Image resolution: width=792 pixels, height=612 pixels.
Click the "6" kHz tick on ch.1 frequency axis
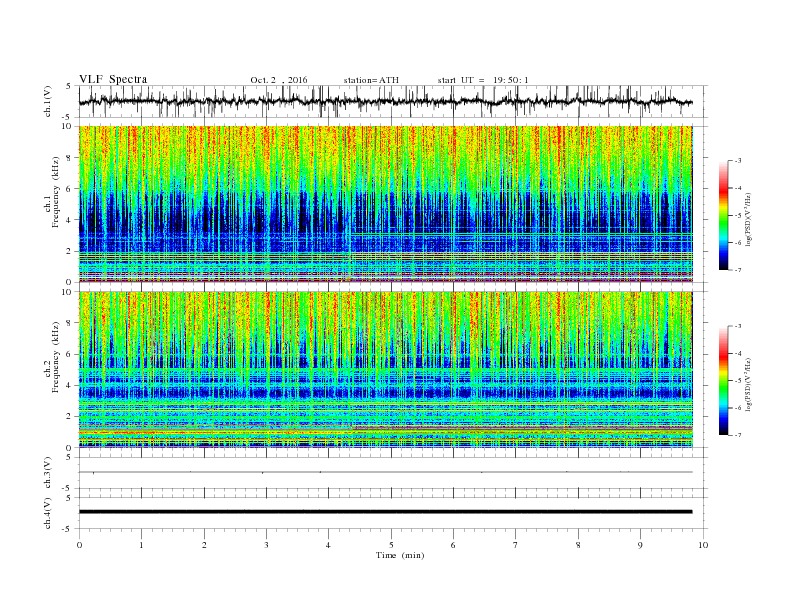click(70, 189)
